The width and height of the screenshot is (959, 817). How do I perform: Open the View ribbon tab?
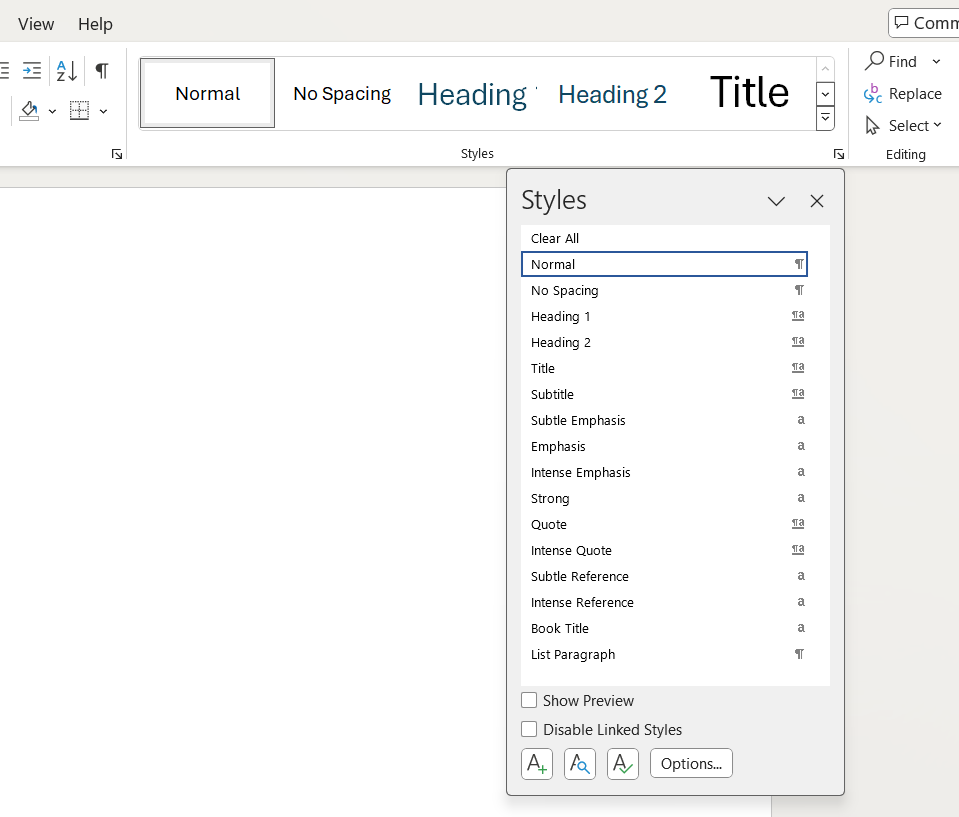(x=36, y=24)
